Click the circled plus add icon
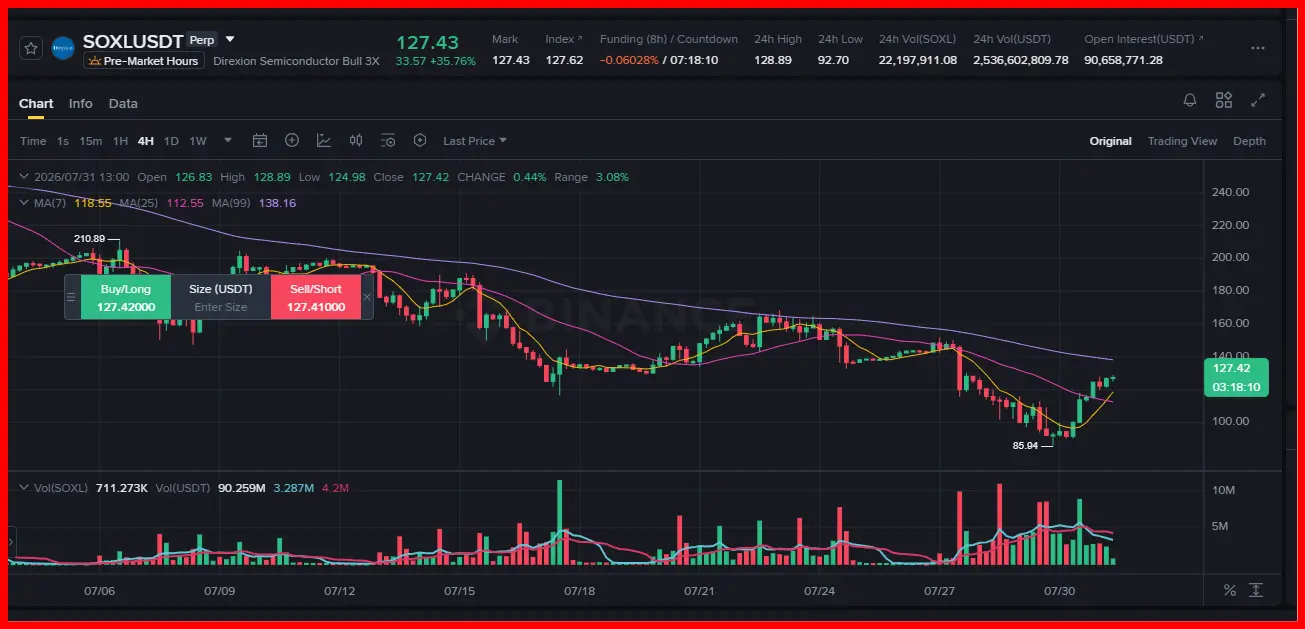This screenshot has height=629, width=1305. [292, 141]
